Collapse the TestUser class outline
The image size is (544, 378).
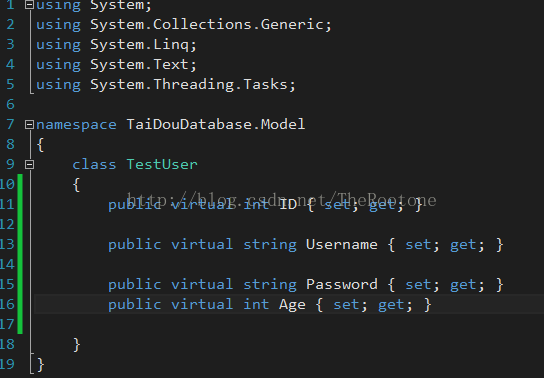point(29,164)
